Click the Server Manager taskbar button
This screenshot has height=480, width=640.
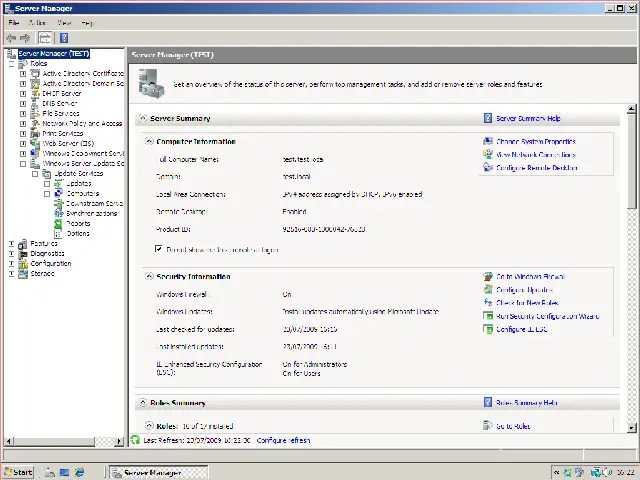pyautogui.click(x=159, y=472)
